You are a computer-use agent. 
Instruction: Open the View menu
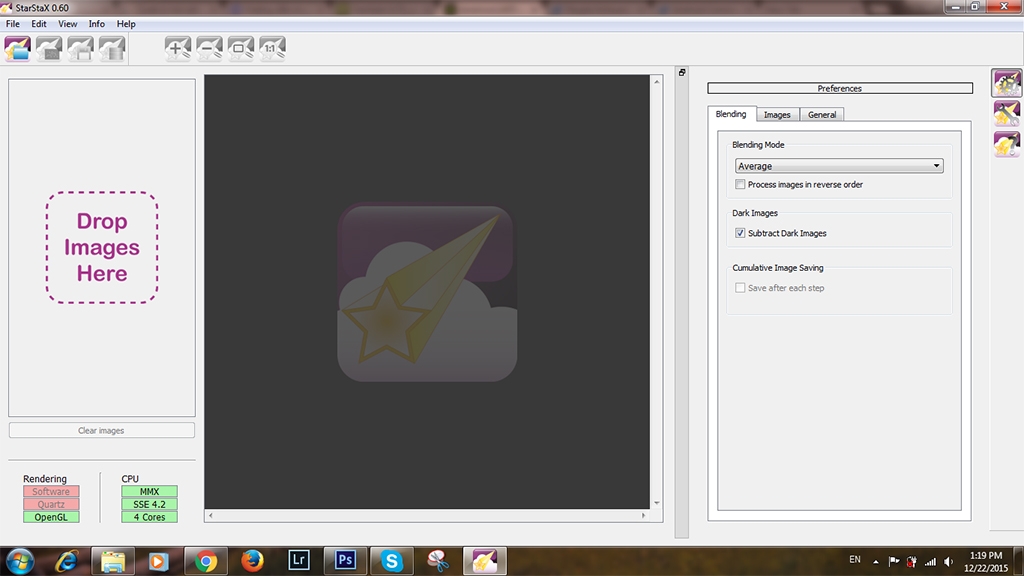coord(67,24)
